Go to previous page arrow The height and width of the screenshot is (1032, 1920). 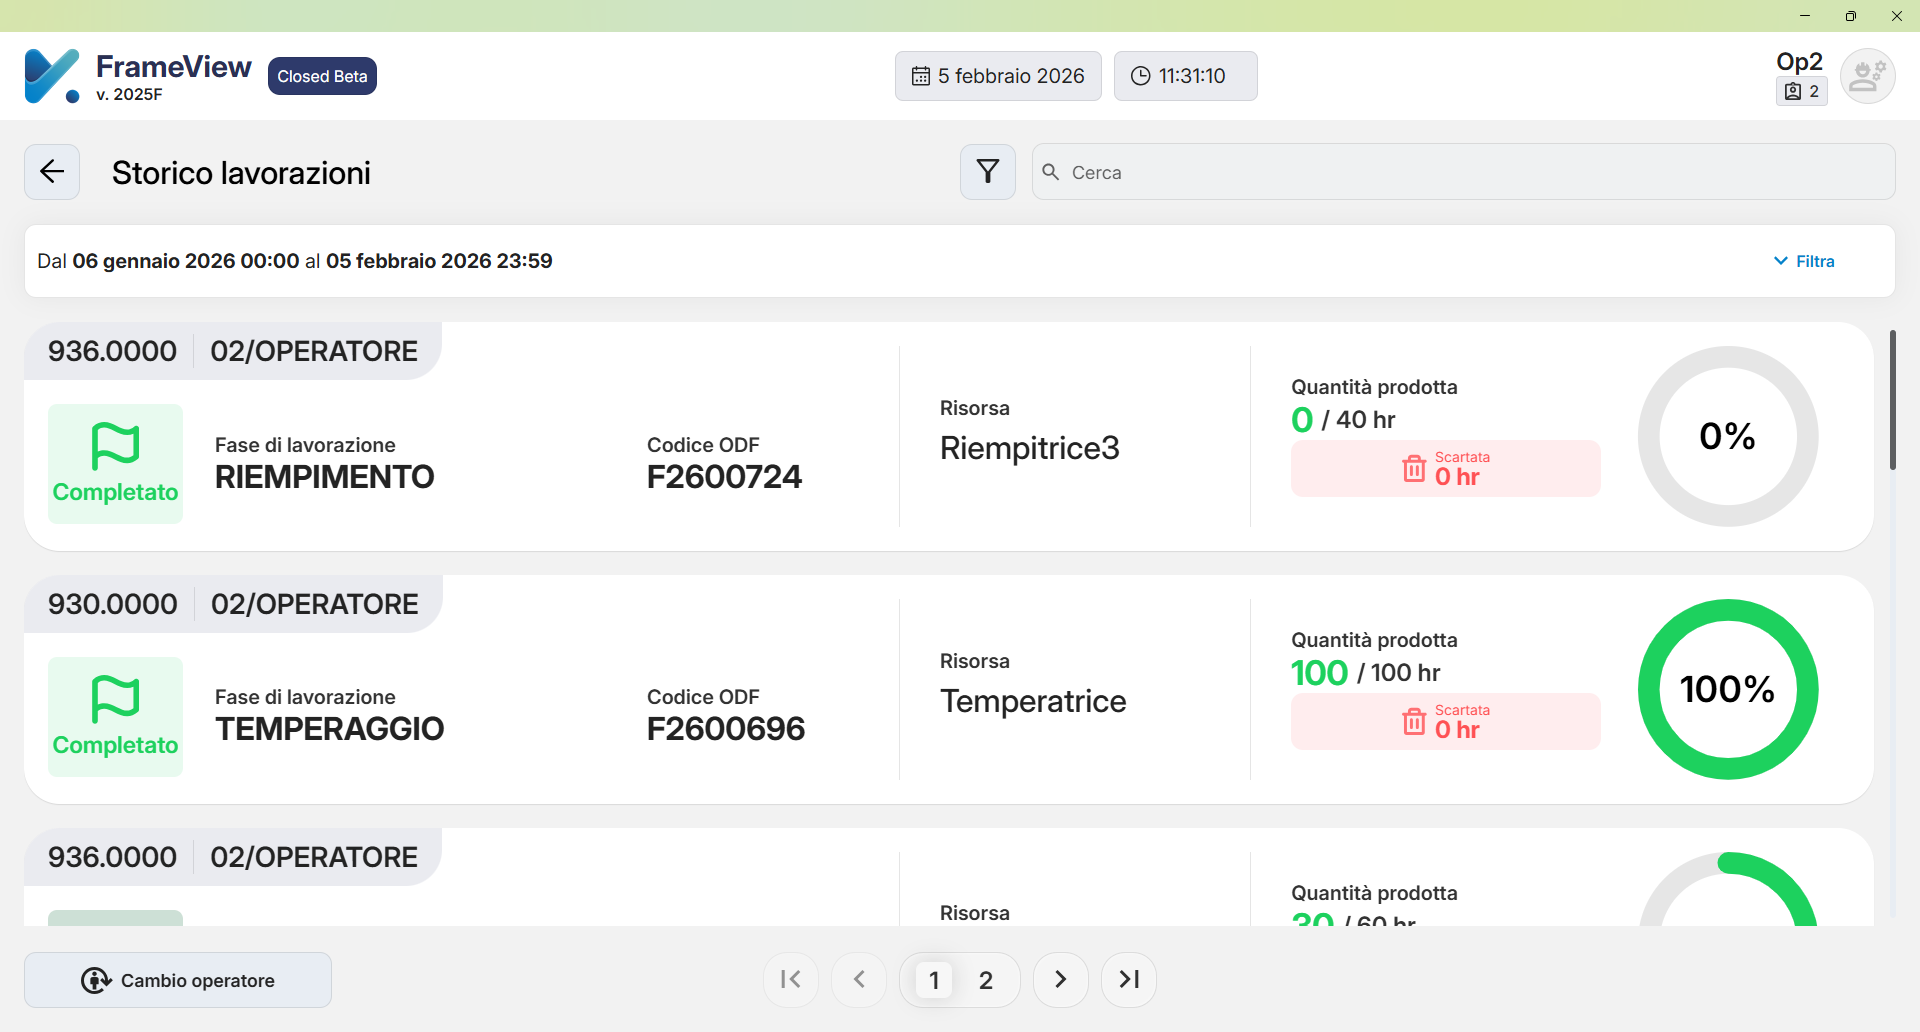[859, 980]
